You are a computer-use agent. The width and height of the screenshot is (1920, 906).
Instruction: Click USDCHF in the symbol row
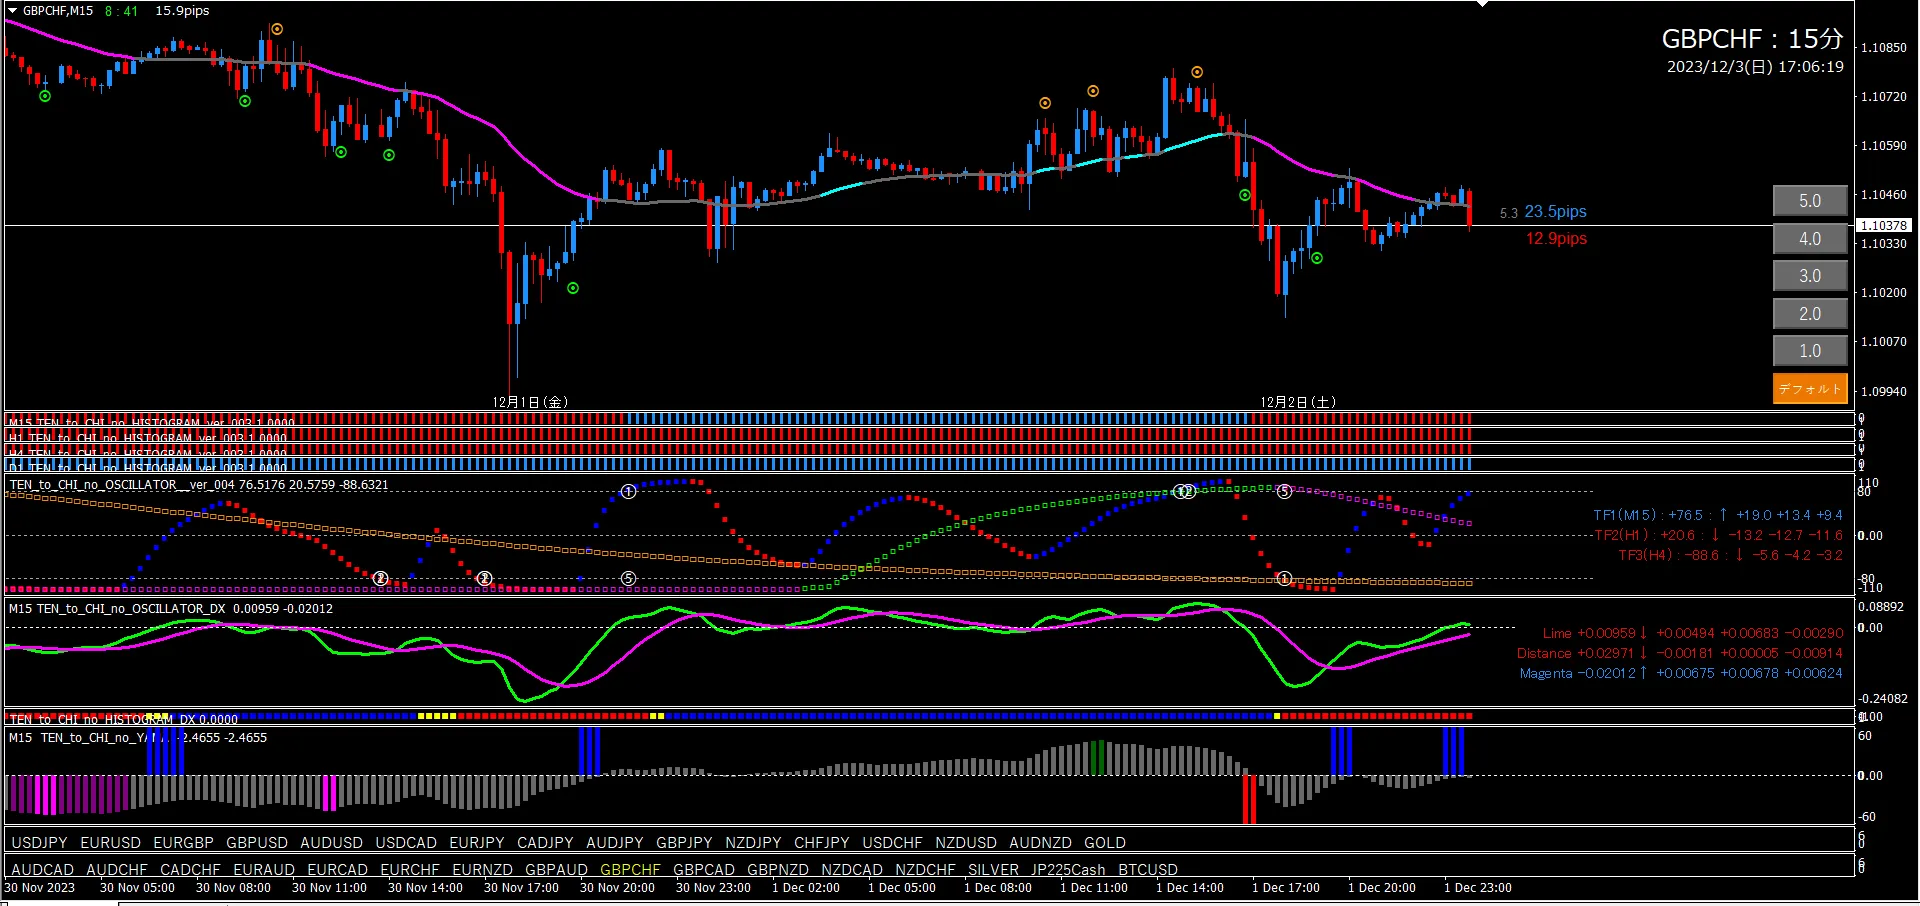coord(892,843)
